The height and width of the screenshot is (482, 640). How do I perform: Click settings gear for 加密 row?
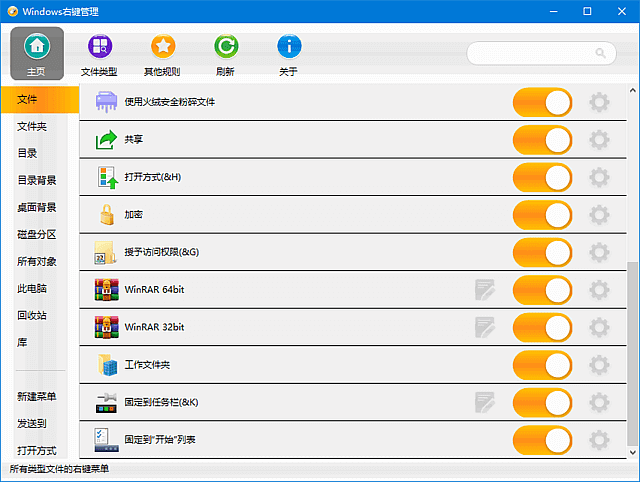pos(599,215)
